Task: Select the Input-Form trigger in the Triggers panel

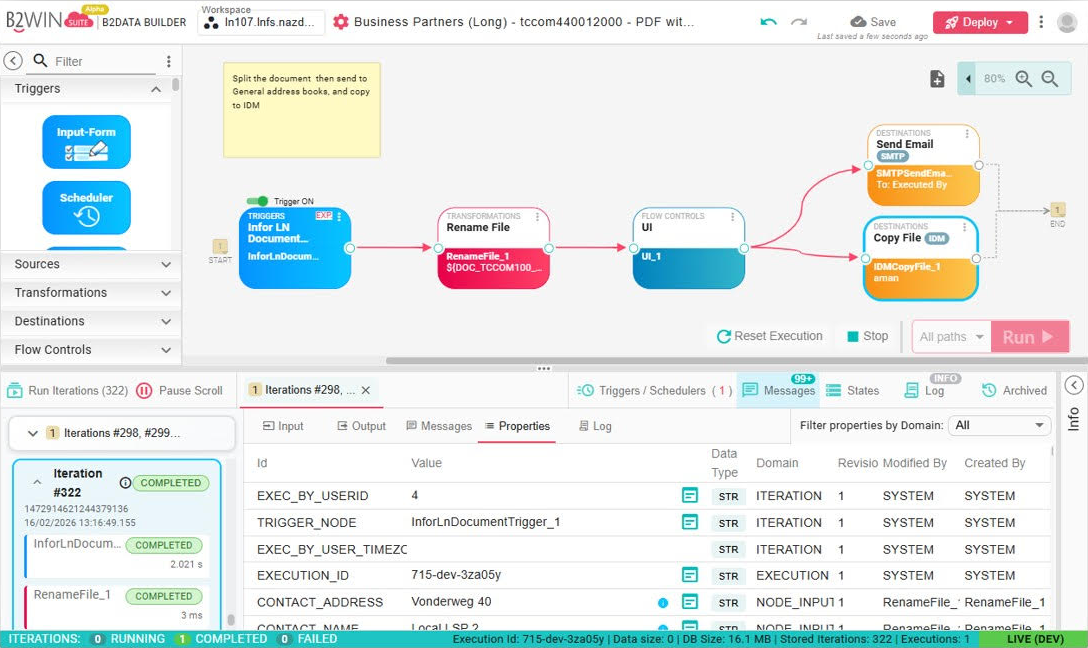Action: click(85, 142)
